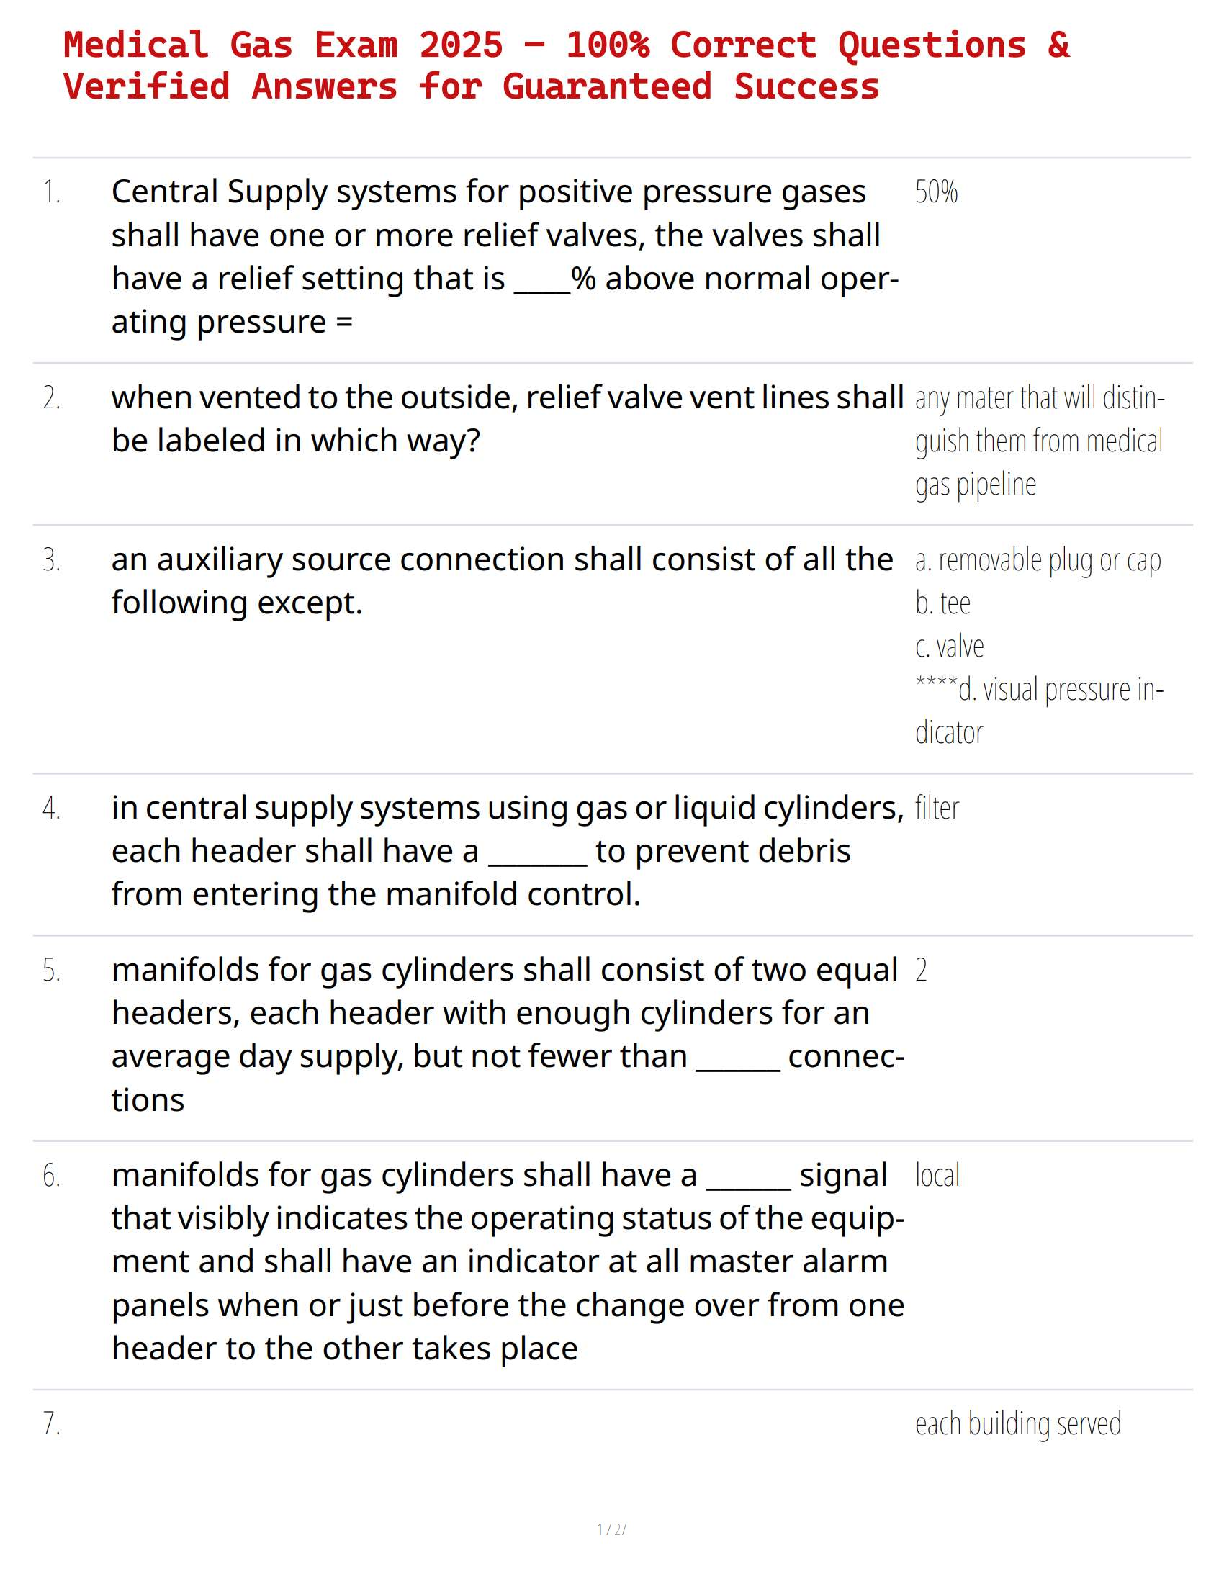Click the page number footer
Image resolution: width=1224 pixels, height=1584 pixels.
pos(611,1529)
